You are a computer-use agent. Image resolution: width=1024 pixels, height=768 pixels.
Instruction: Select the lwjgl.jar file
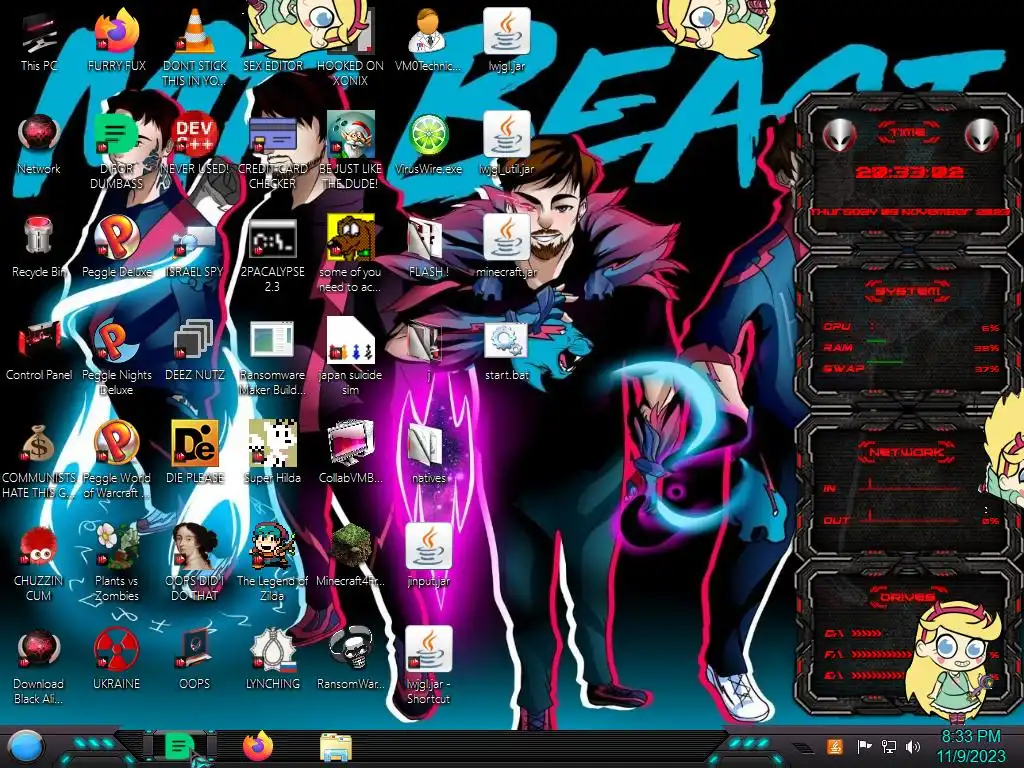506,31
